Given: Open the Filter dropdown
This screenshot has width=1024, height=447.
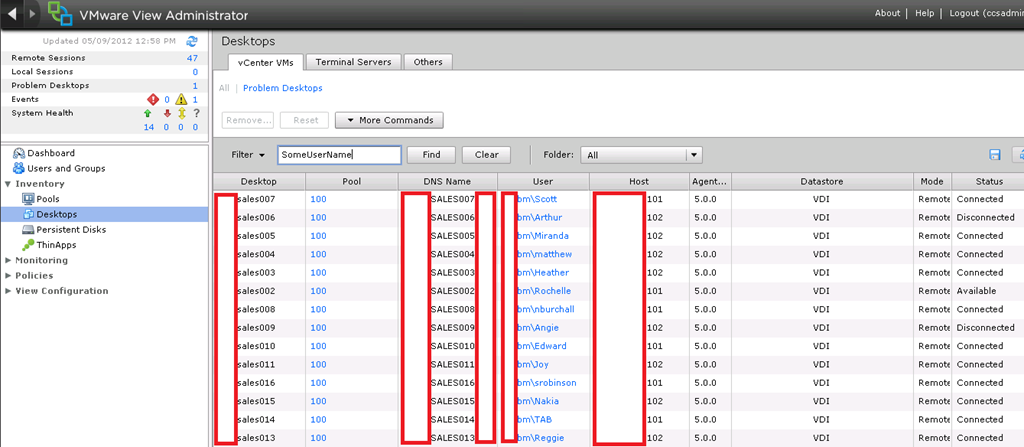Looking at the screenshot, I should click(247, 155).
